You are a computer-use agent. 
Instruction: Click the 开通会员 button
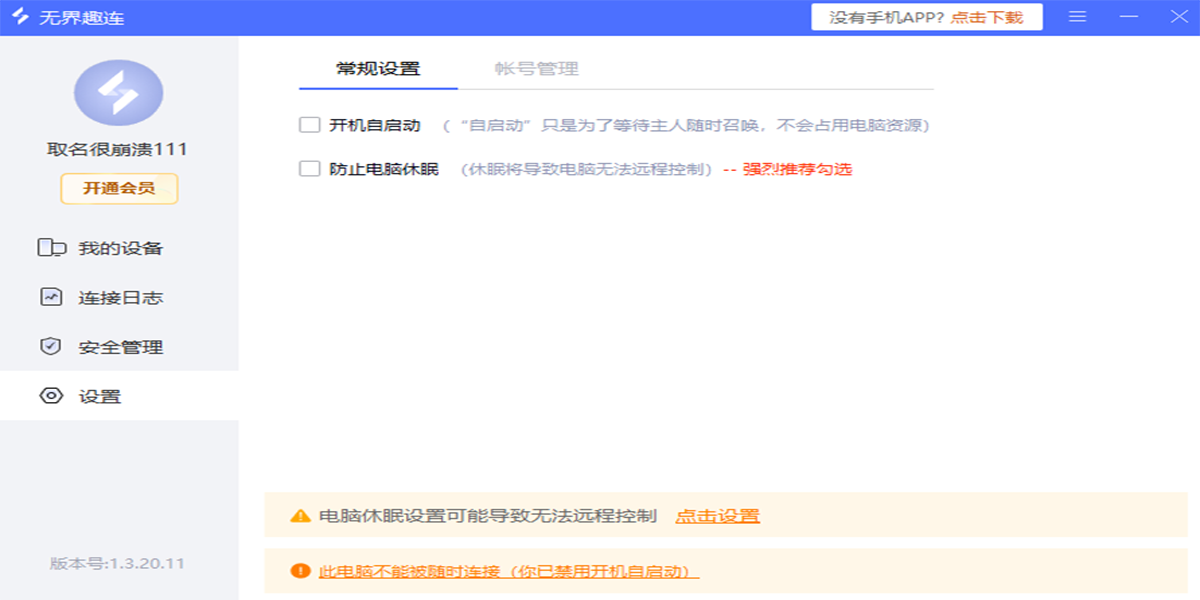119,185
